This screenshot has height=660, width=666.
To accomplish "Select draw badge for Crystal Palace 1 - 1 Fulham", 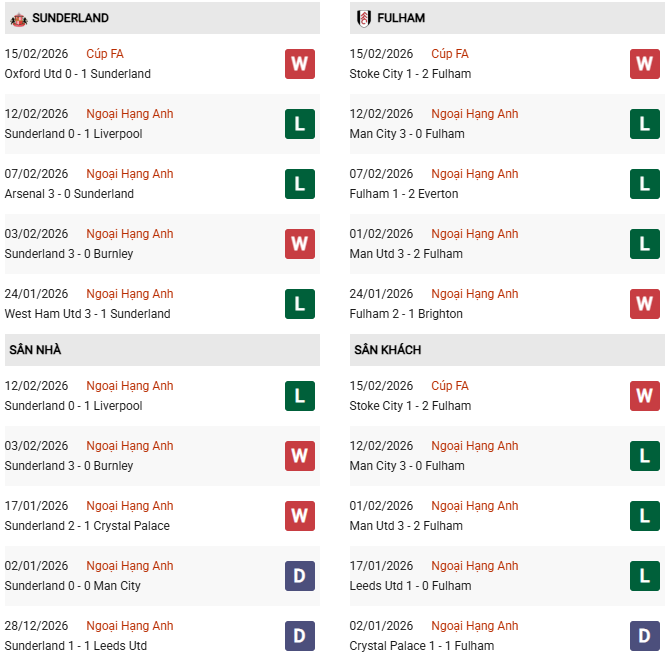I will pos(644,636).
